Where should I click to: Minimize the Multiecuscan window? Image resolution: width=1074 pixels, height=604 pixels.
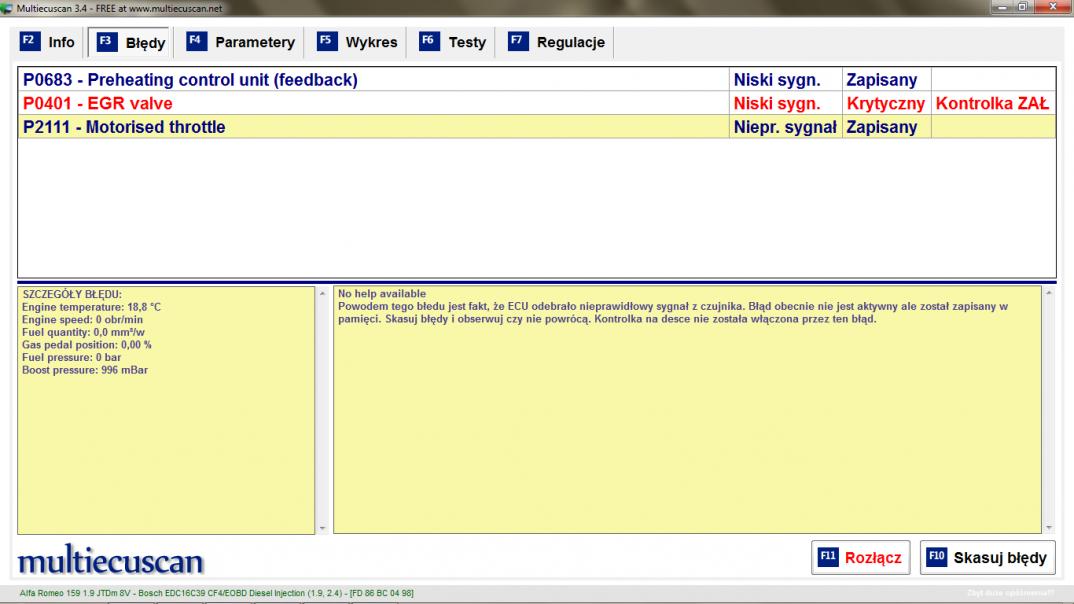[x=1002, y=7]
